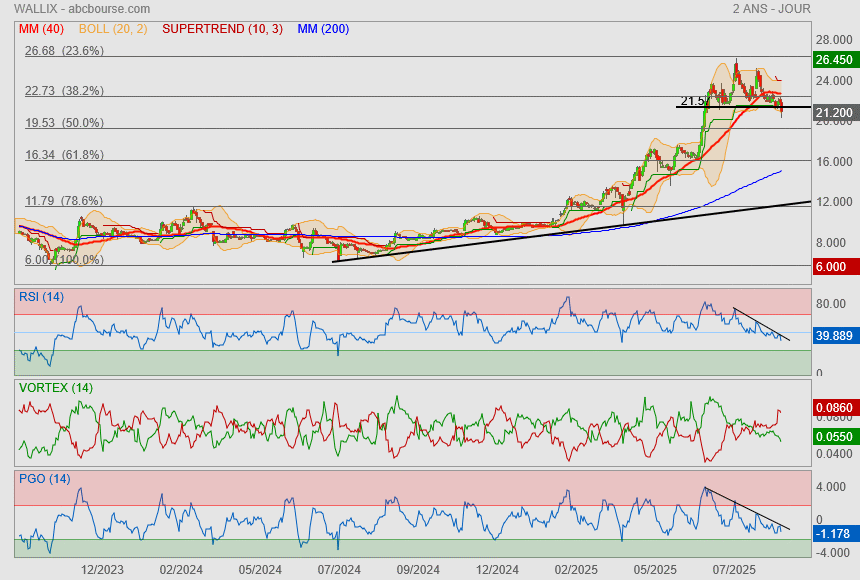Viewport: 860px width, 580px height.
Task: Click the red 6.000 price tag
Action: point(833,267)
